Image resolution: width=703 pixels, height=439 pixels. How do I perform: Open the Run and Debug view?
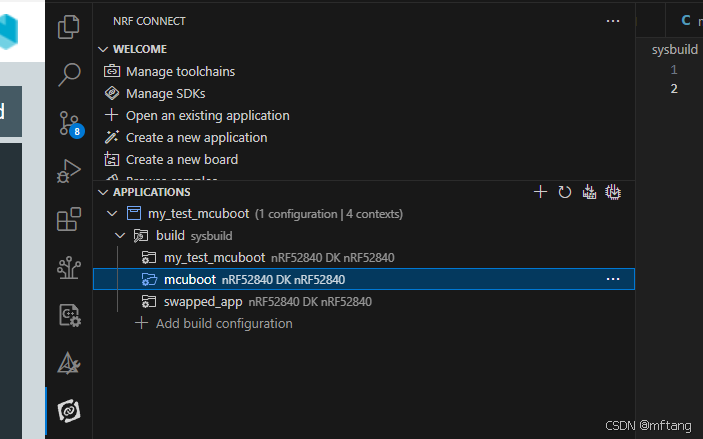coord(69,171)
